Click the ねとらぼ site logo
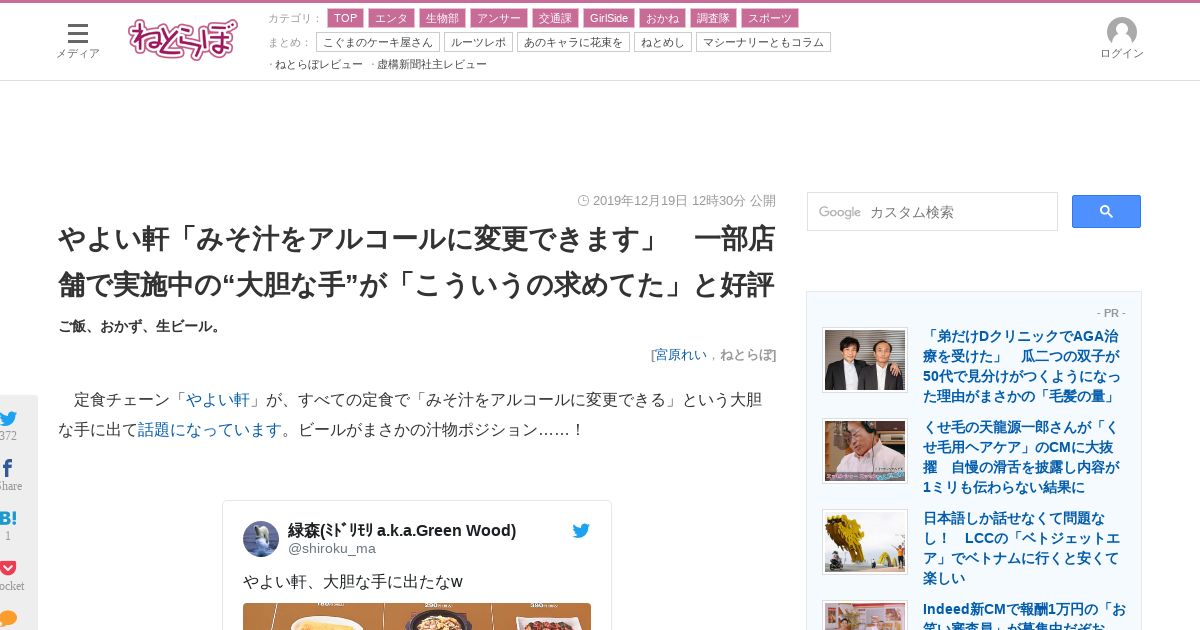This screenshot has width=1200, height=630. pos(183,39)
